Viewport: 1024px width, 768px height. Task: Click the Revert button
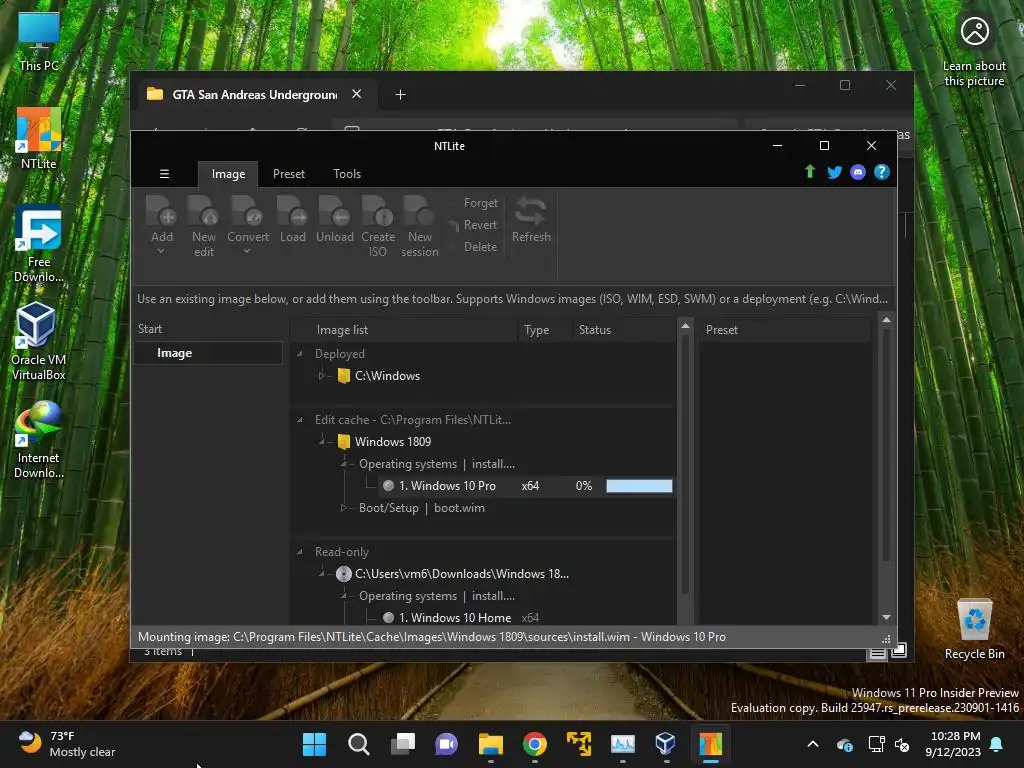coord(473,225)
